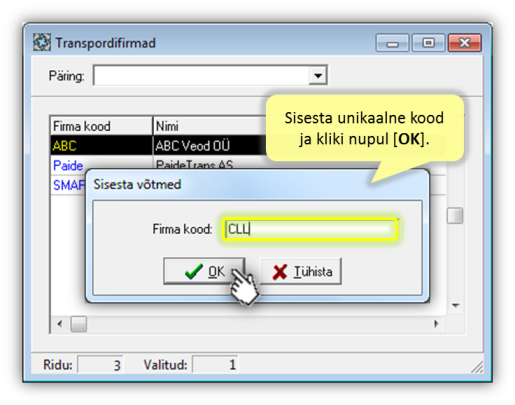The width and height of the screenshot is (515, 405).
Task: Click the Transpordifirmad window title icon
Action: [42, 43]
